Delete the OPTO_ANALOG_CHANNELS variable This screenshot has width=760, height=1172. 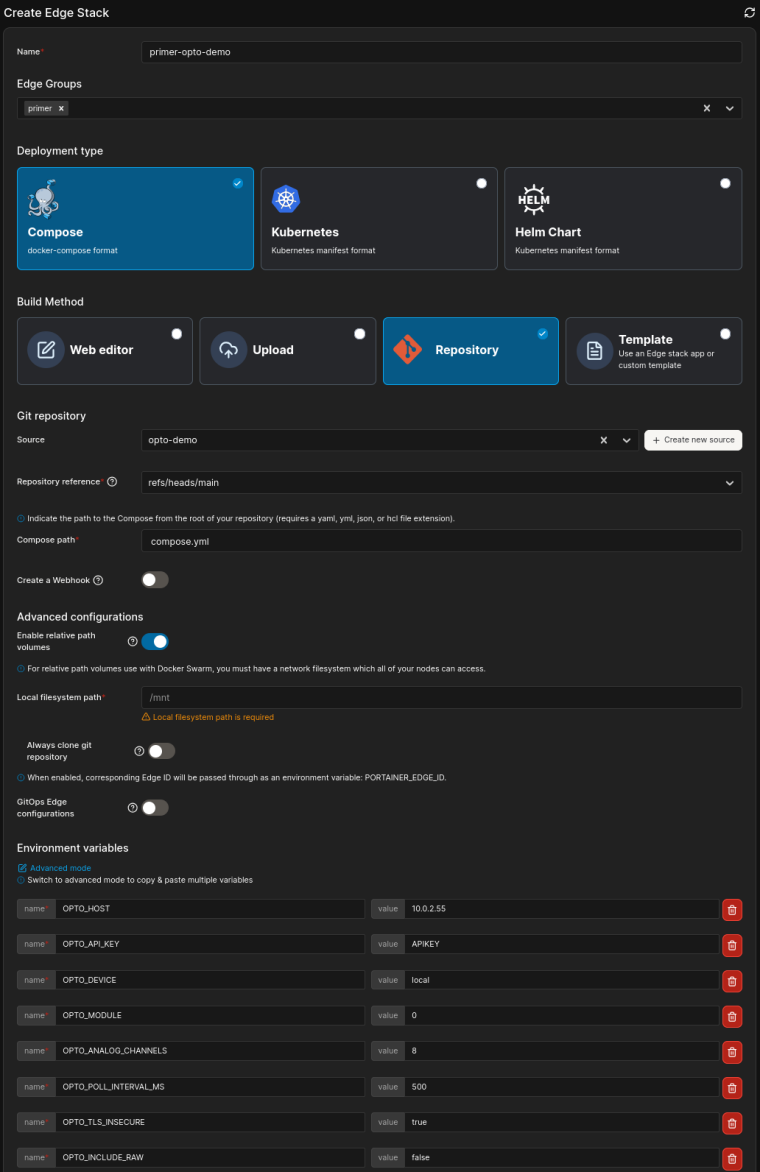(x=732, y=1052)
